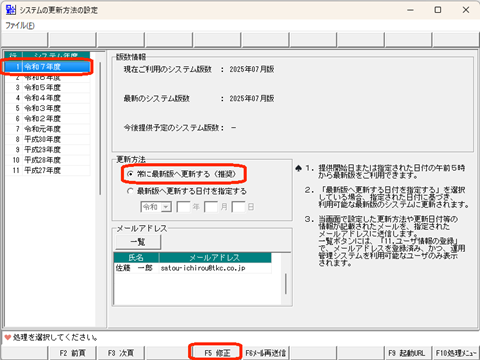
Task: Maximize the システムの更新方法の設定 window
Action: coord(438,10)
